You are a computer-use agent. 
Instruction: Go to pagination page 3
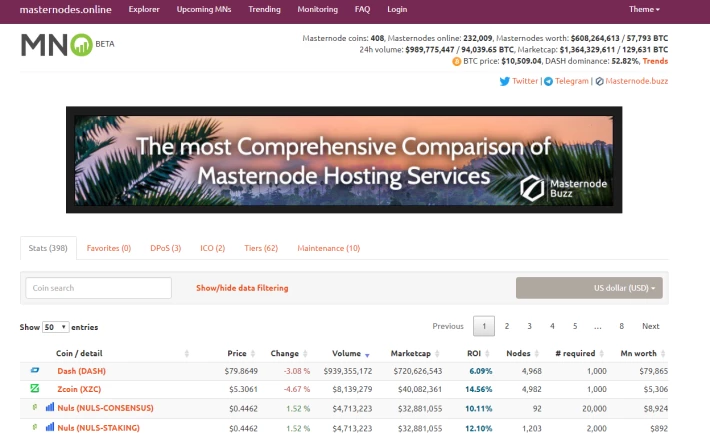(x=529, y=326)
